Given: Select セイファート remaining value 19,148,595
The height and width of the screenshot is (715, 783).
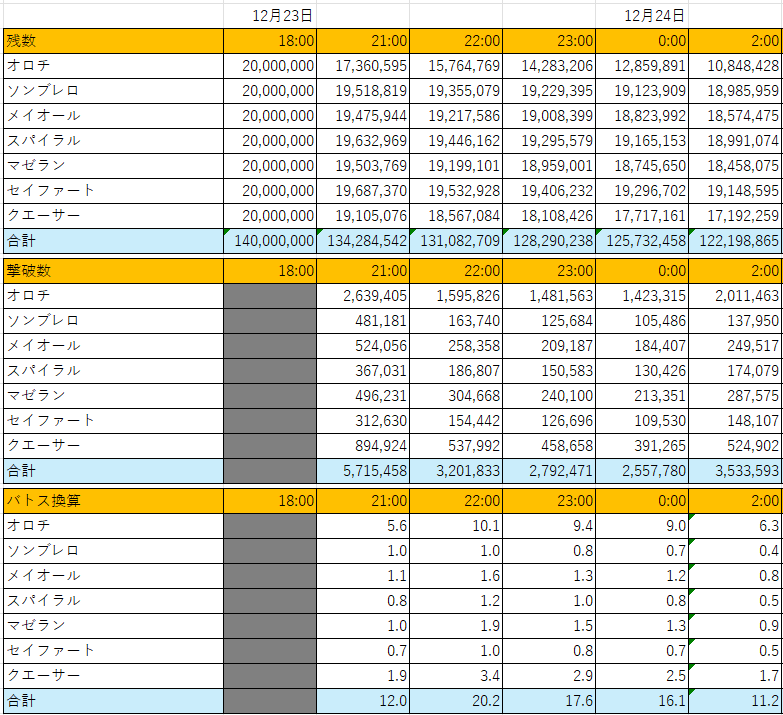Looking at the screenshot, I should pos(735,191).
